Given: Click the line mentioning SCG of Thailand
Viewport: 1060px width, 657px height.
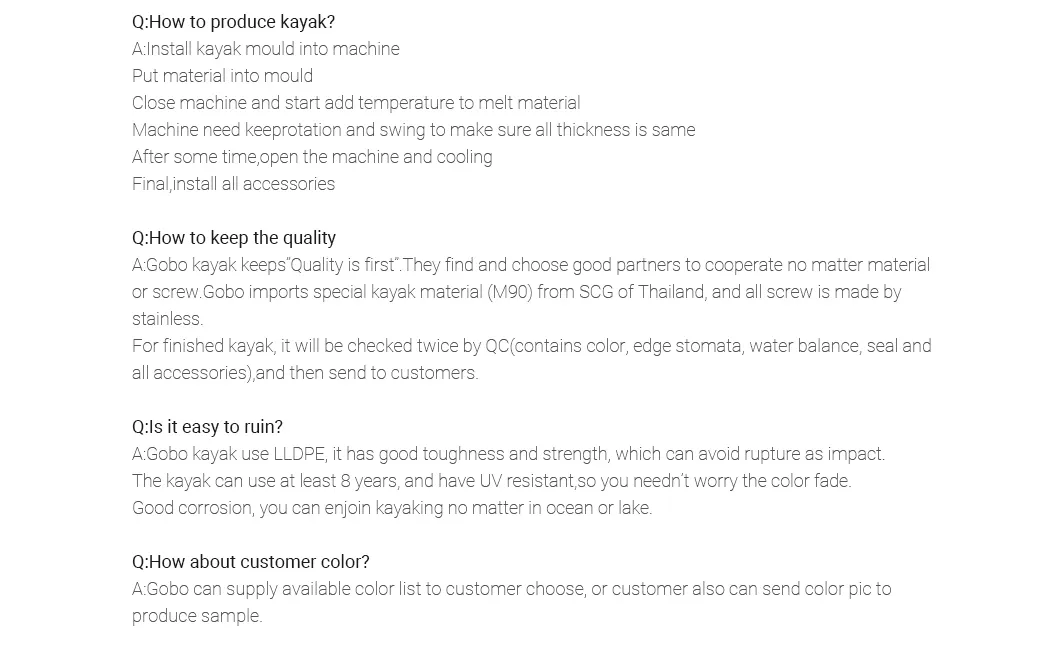Looking at the screenshot, I should (x=517, y=292).
